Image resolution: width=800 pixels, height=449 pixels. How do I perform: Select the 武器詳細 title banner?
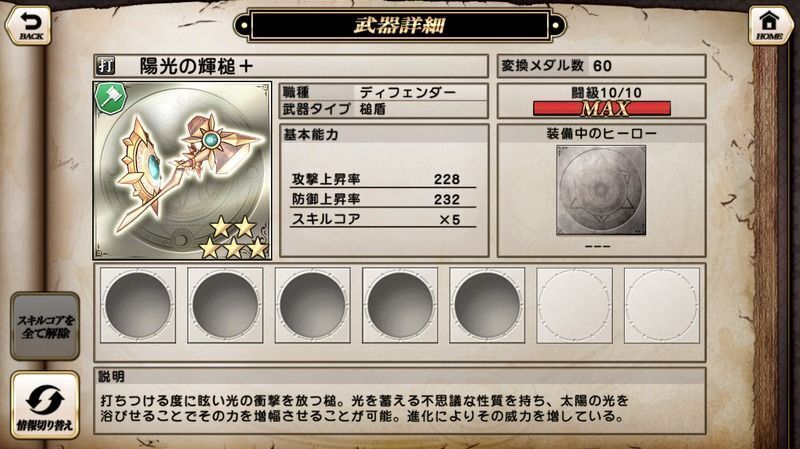(x=400, y=25)
